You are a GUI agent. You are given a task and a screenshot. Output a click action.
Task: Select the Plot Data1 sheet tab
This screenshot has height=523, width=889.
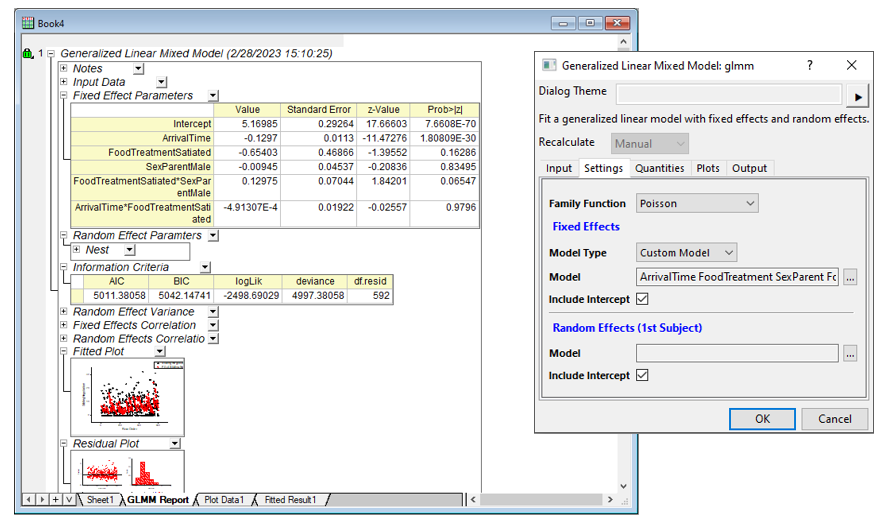[224, 500]
